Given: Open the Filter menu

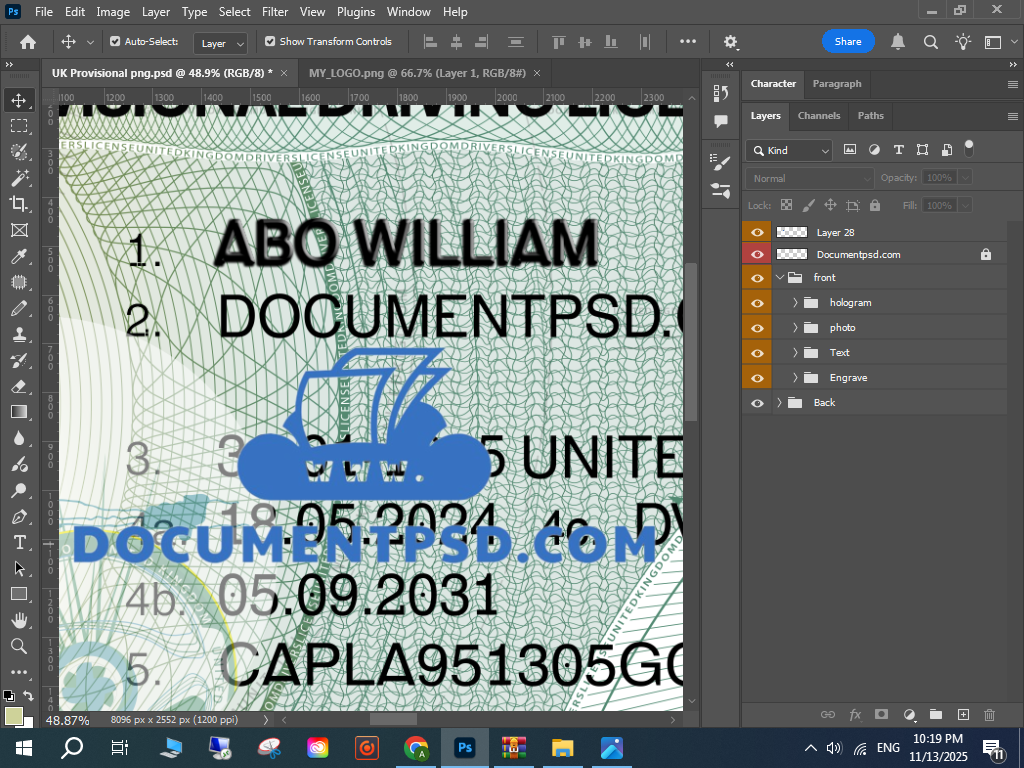Looking at the screenshot, I should pyautogui.click(x=274, y=12).
